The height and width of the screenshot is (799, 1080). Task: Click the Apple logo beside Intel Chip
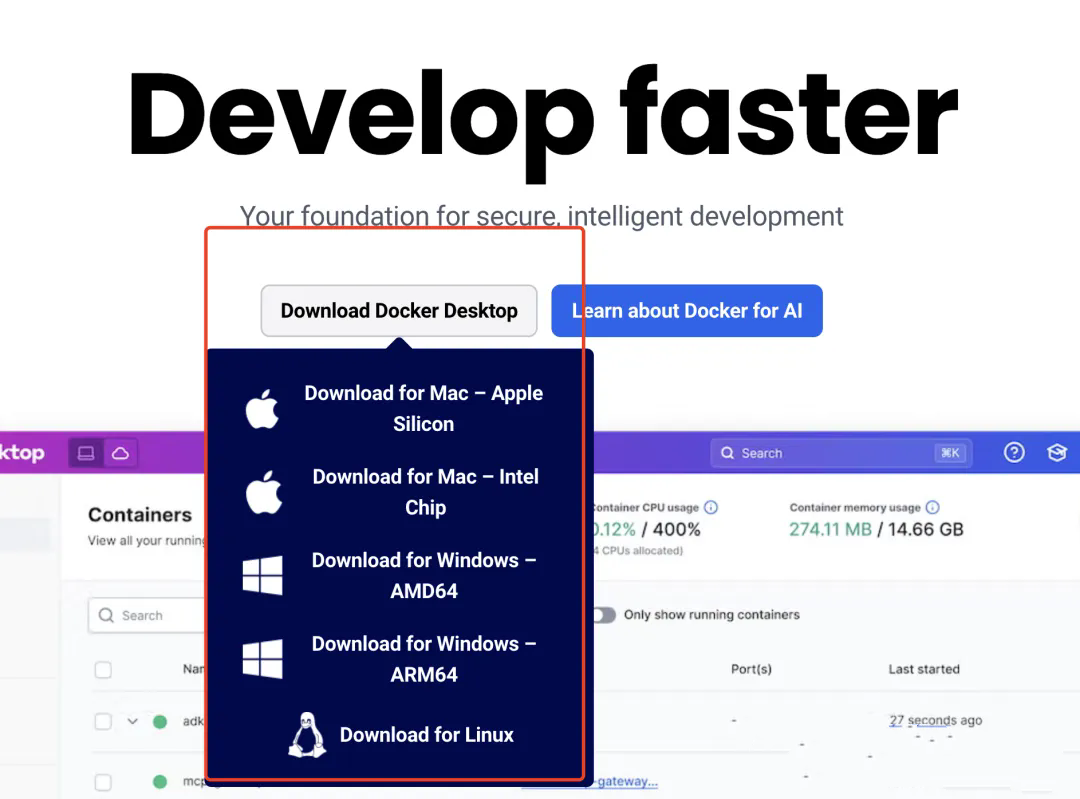[x=264, y=492]
